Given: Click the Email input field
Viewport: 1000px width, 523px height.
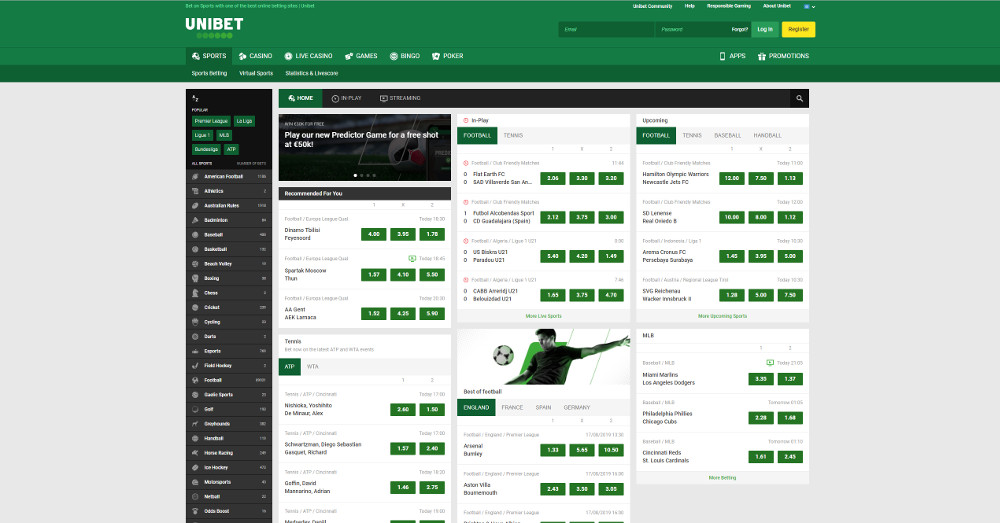Looking at the screenshot, I should [x=606, y=29].
